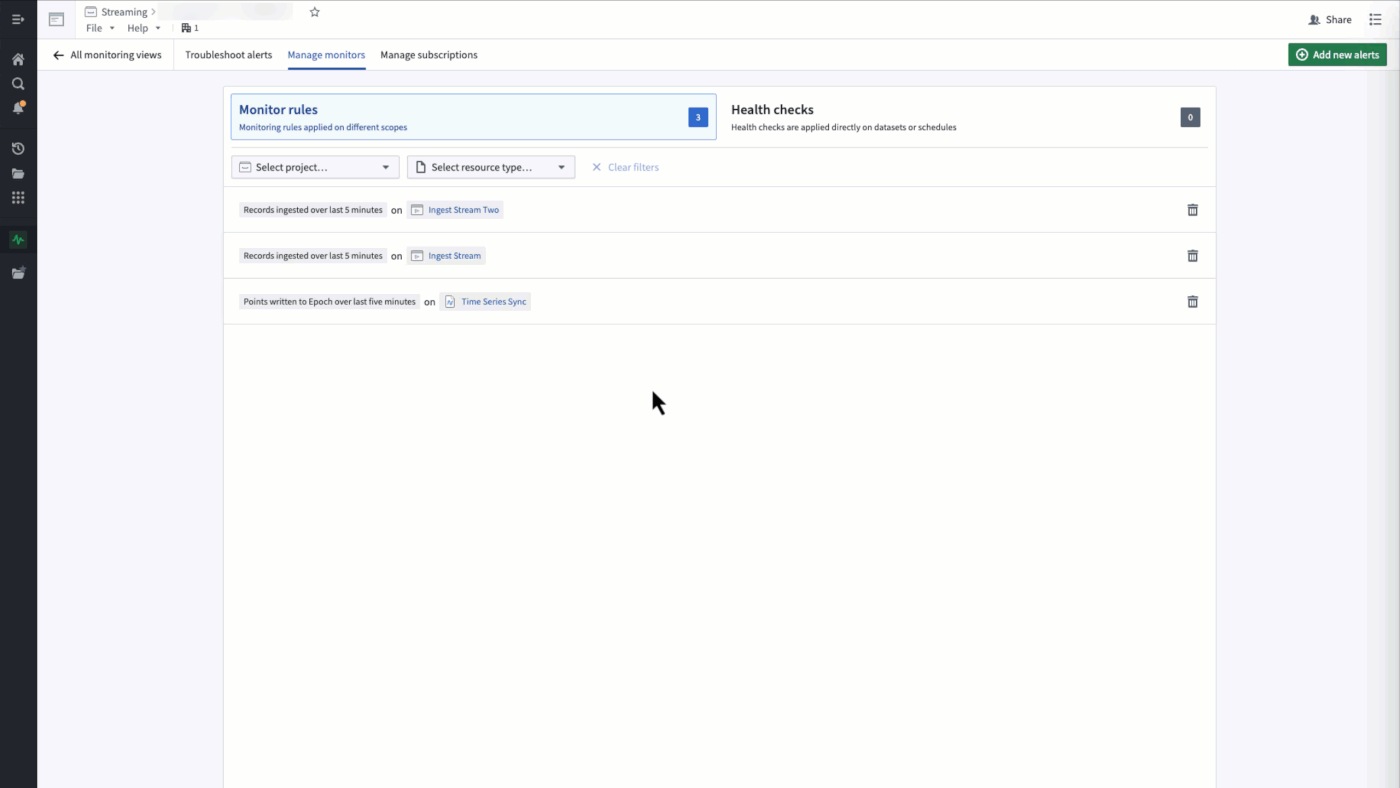Click Clear filters
Viewport: 1400px width, 788px height.
(x=625, y=167)
